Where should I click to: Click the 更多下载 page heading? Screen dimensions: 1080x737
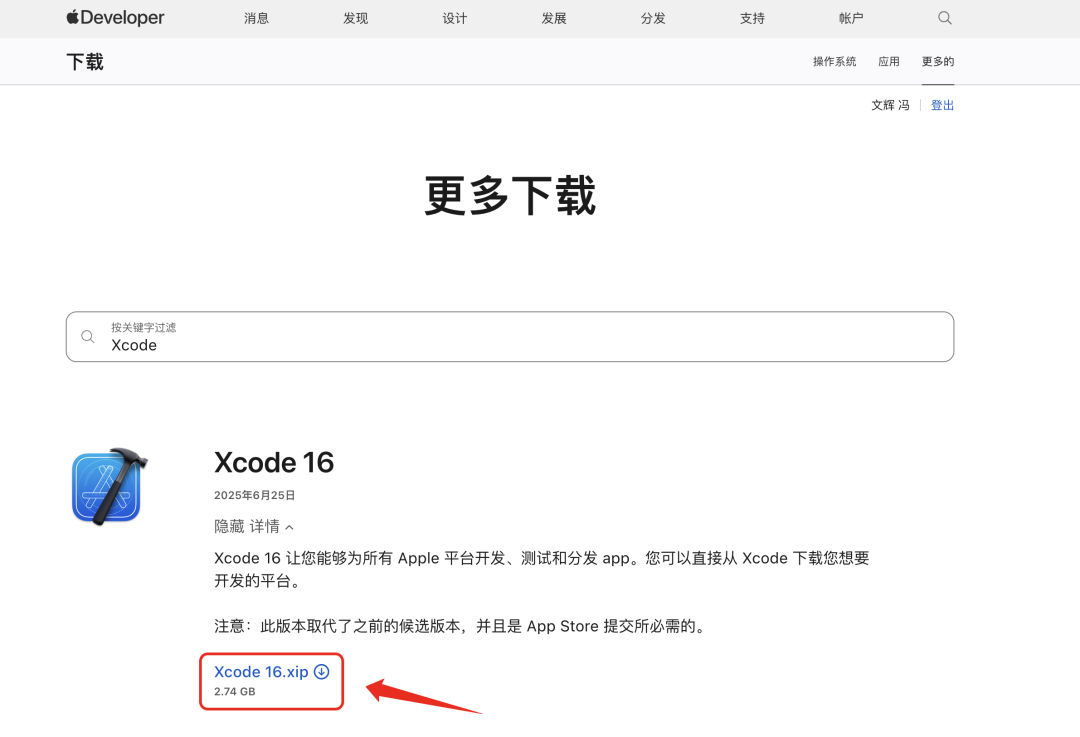coord(510,196)
